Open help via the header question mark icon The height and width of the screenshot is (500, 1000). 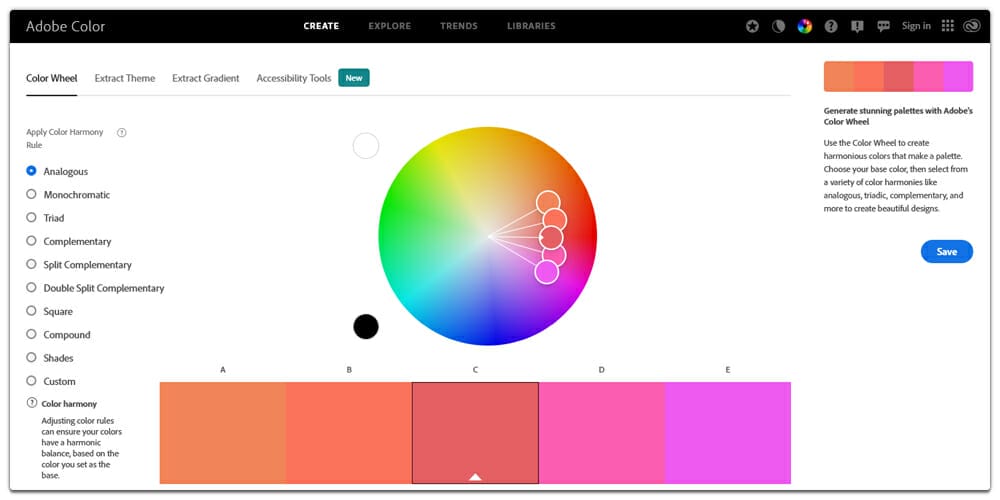831,26
